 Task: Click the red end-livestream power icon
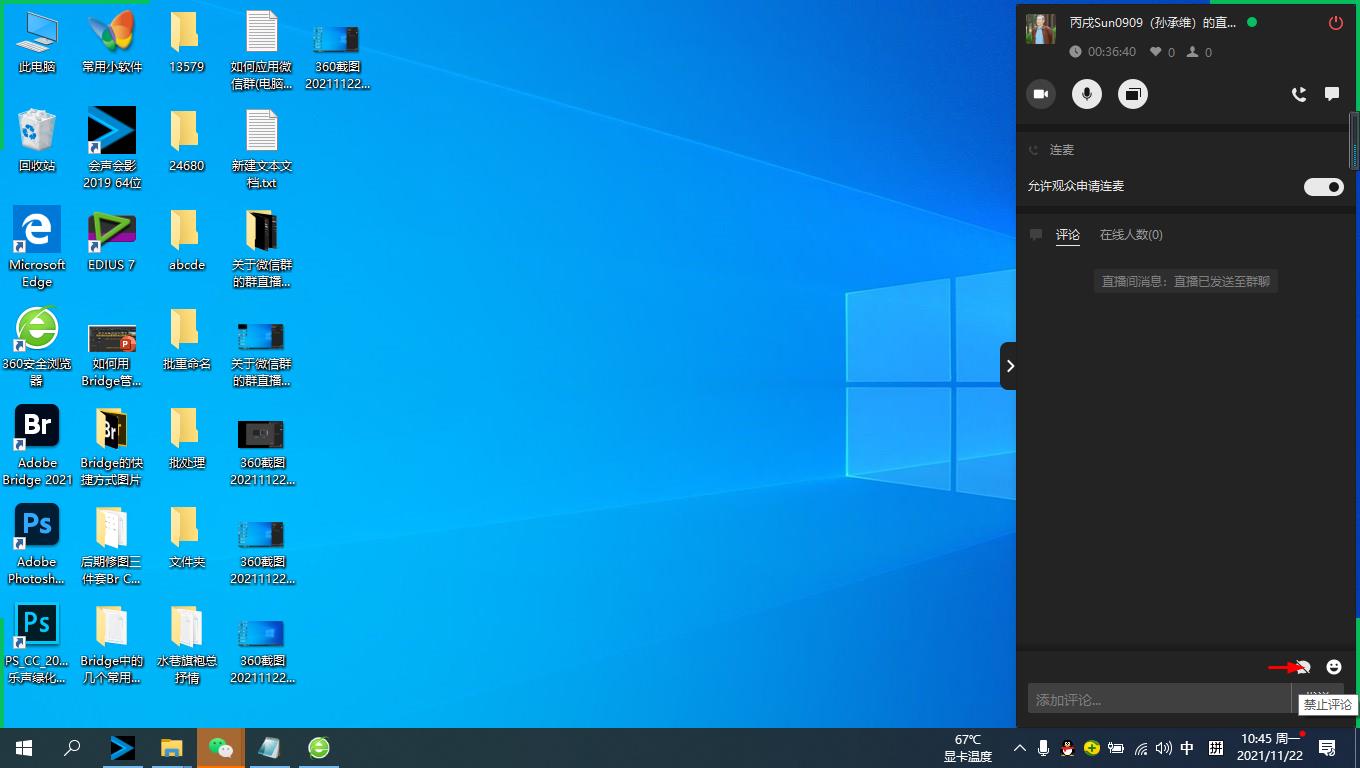[1335, 23]
